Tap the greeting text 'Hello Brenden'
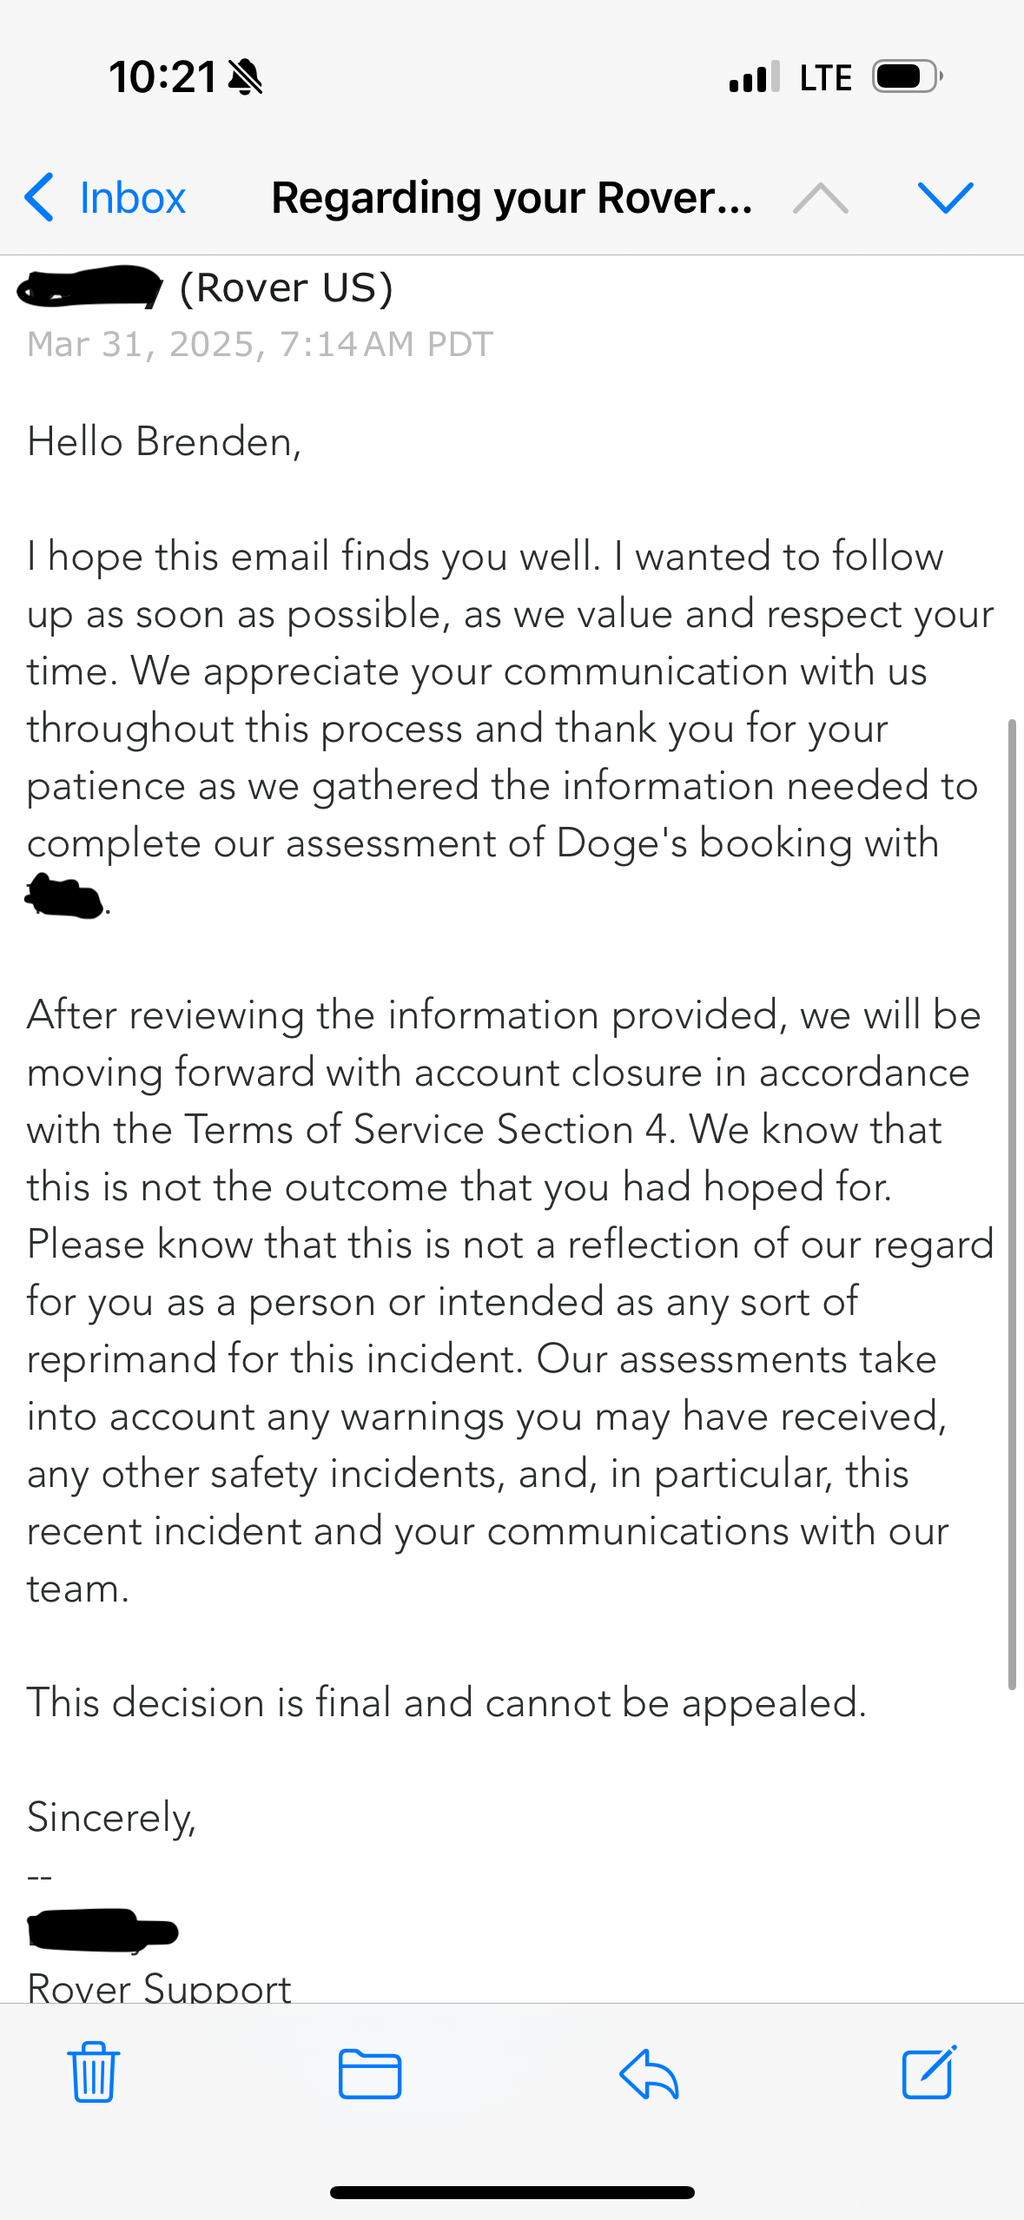The image size is (1024, 2220). [166, 440]
